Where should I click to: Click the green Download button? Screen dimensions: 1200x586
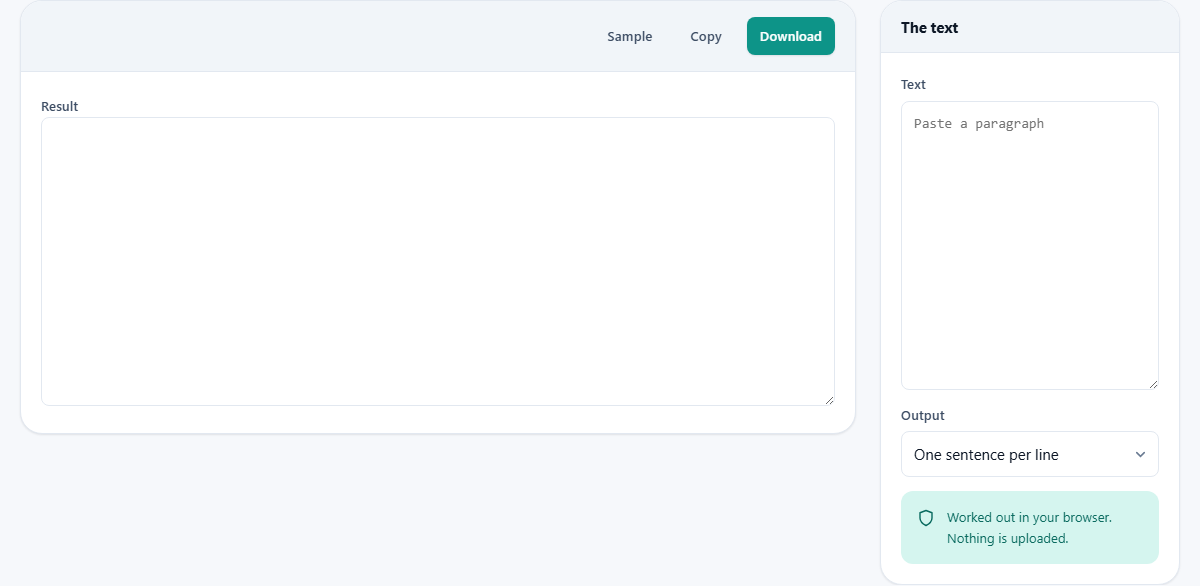(791, 36)
